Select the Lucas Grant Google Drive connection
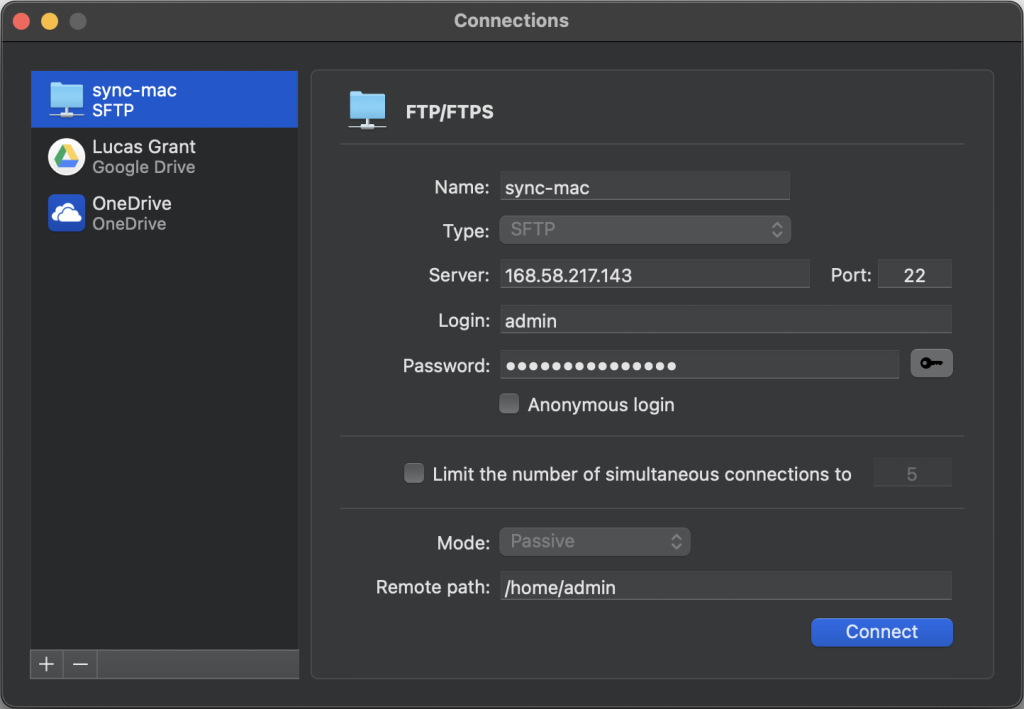The image size is (1024, 709). point(165,156)
